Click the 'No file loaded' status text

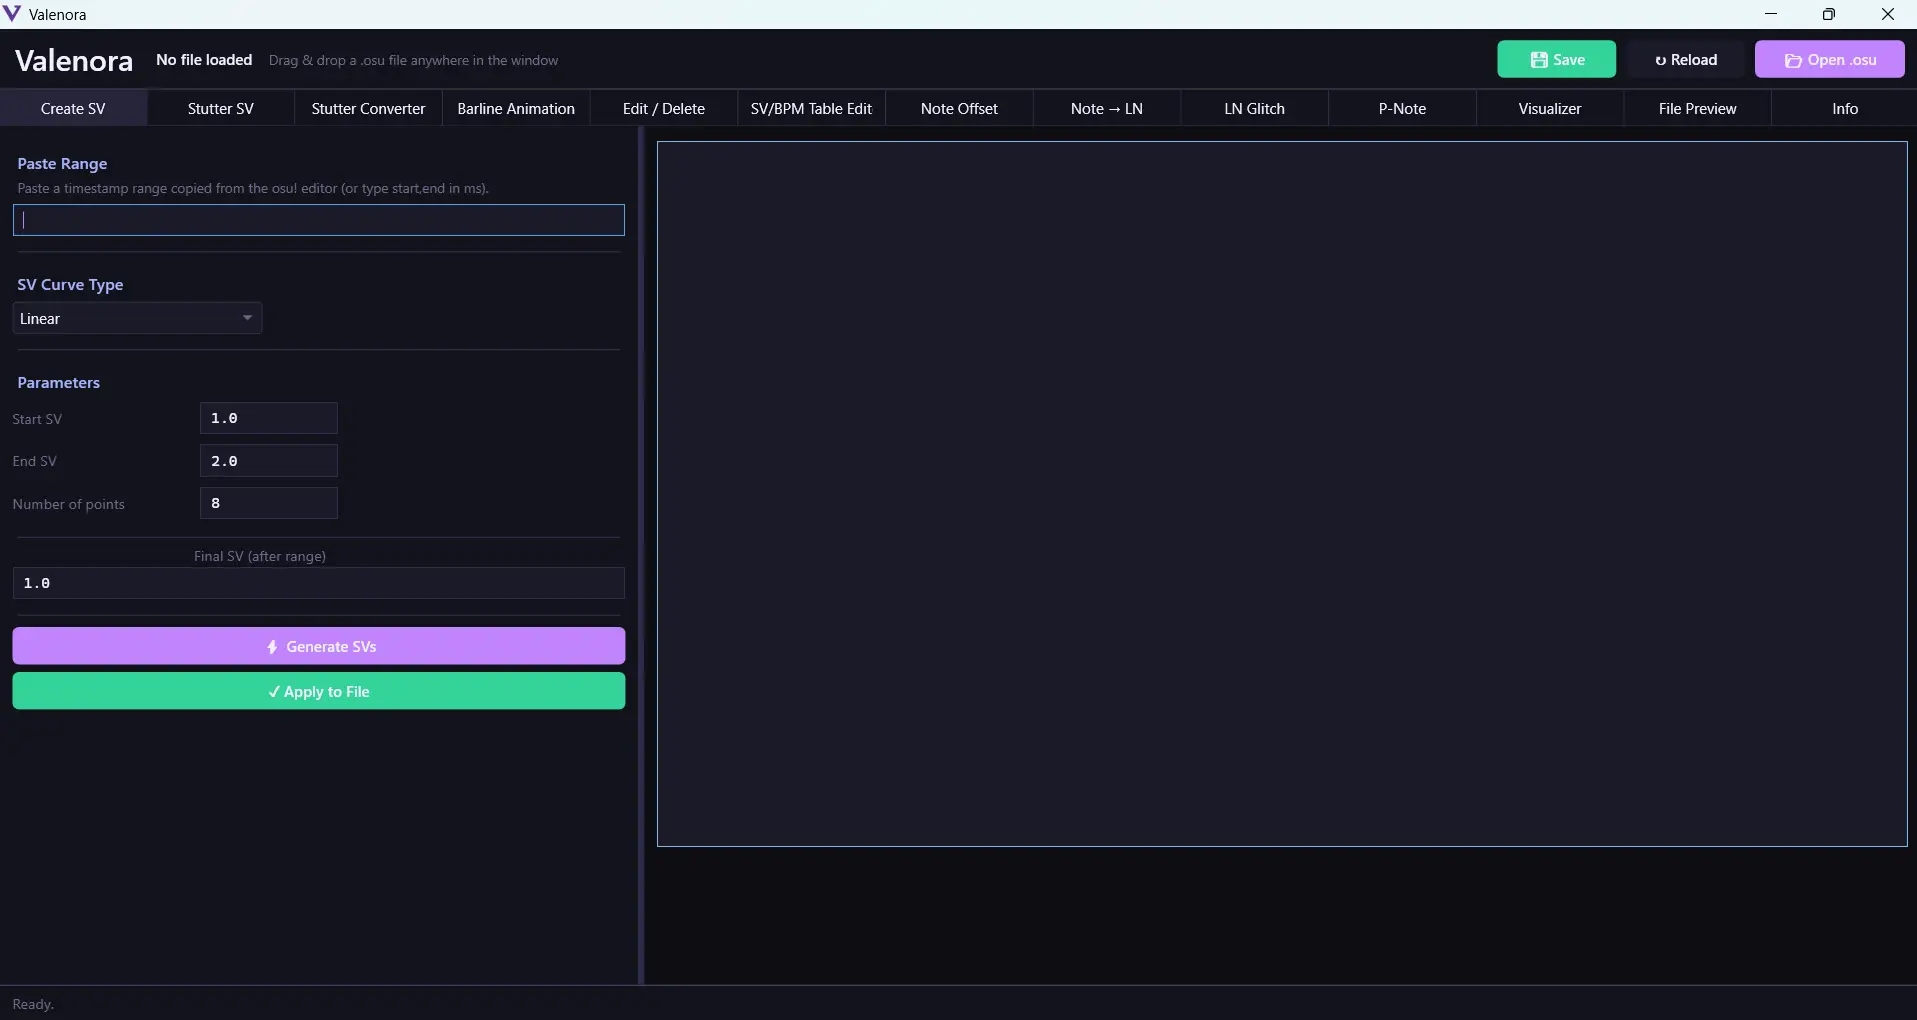[204, 60]
